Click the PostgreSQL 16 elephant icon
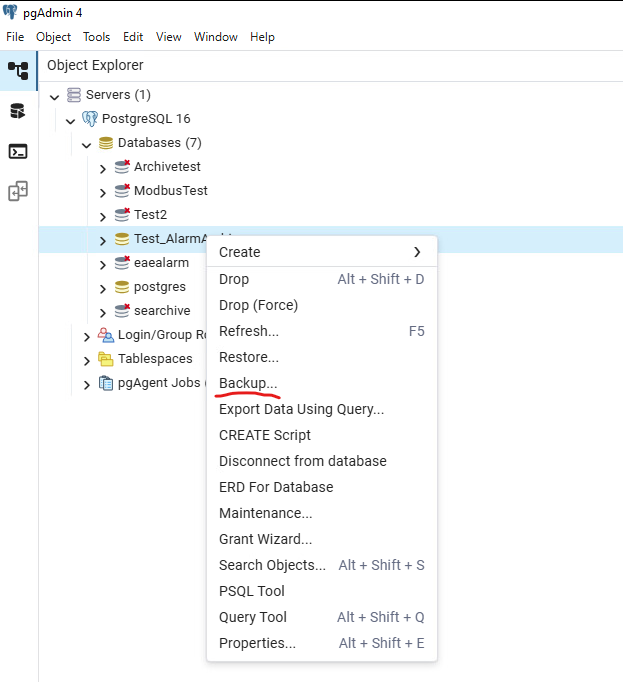Viewport: 623px width, 682px height. coord(90,119)
